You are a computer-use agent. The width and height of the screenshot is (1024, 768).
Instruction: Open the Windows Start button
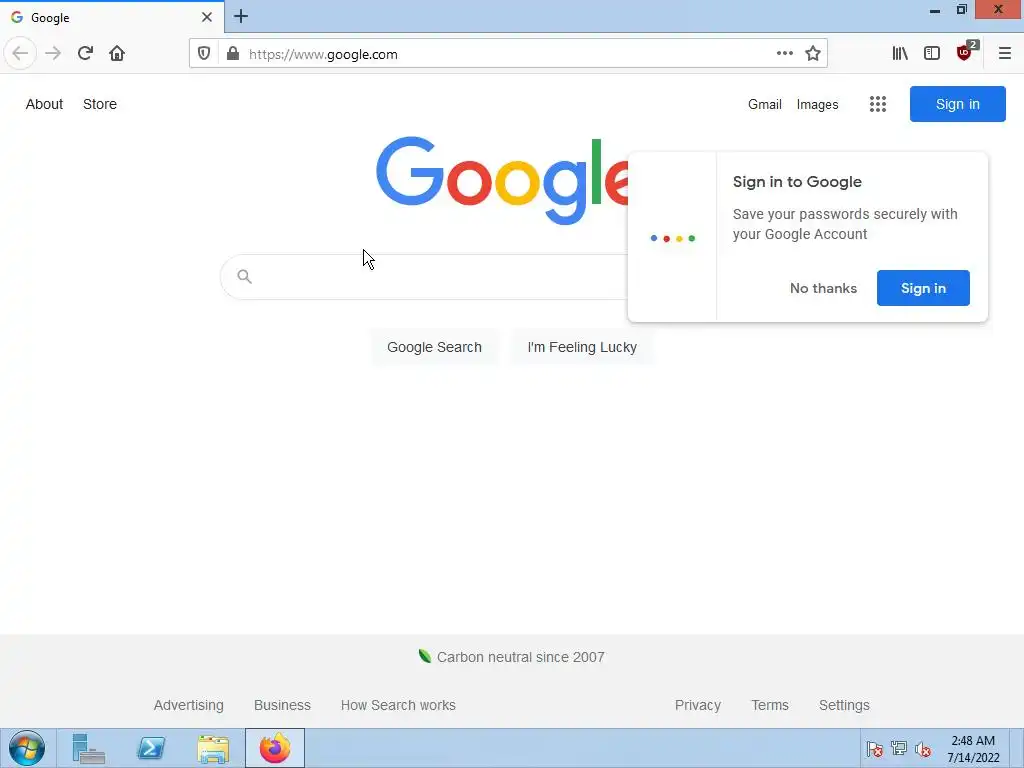(x=27, y=748)
